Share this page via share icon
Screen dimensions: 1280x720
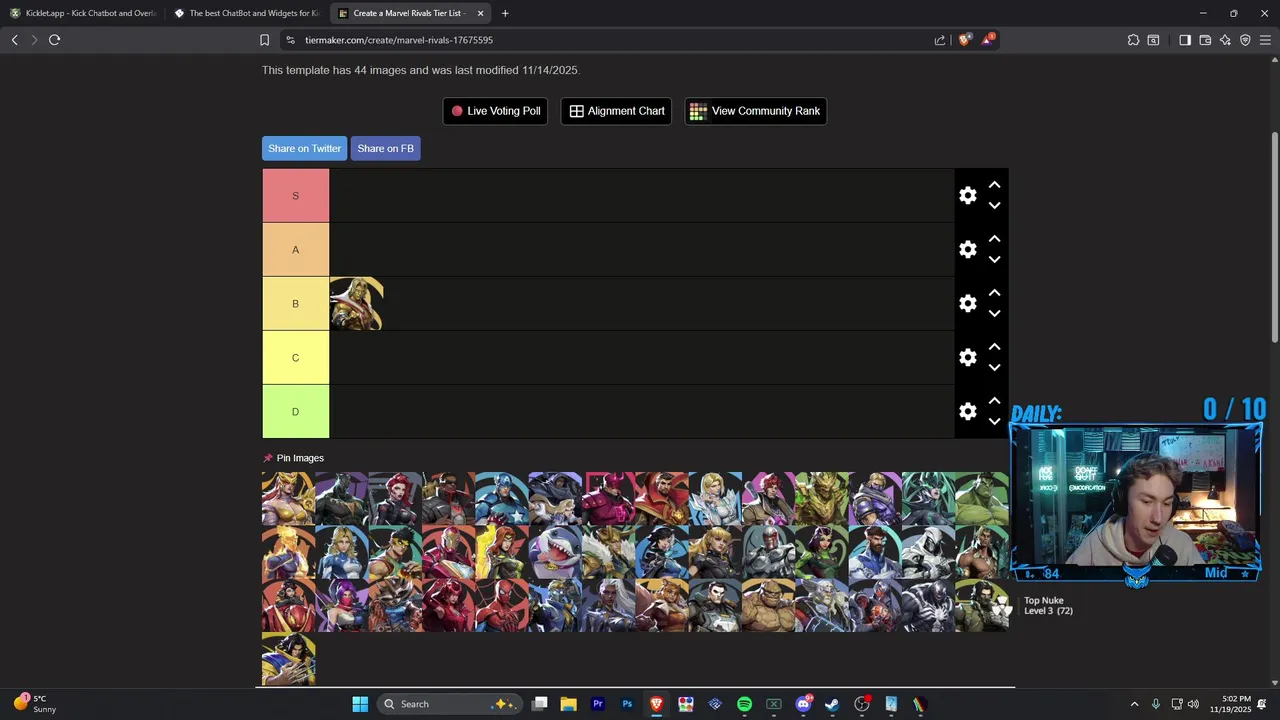[x=940, y=40]
